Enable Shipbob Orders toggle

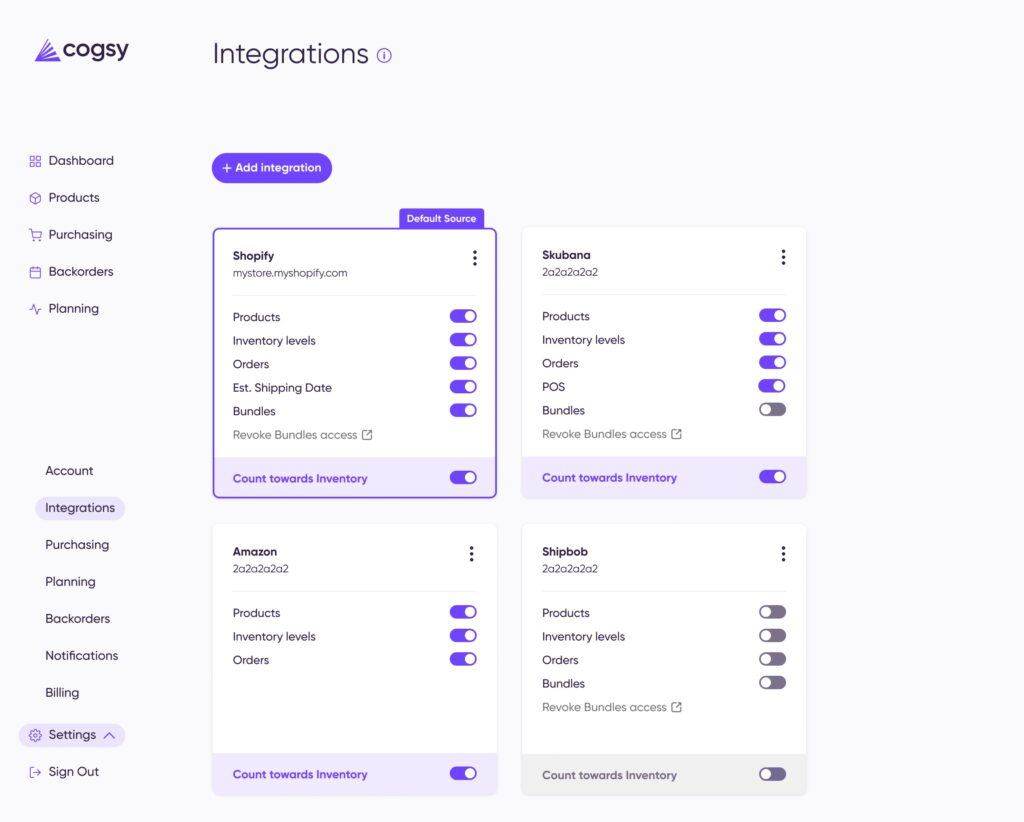pos(772,659)
